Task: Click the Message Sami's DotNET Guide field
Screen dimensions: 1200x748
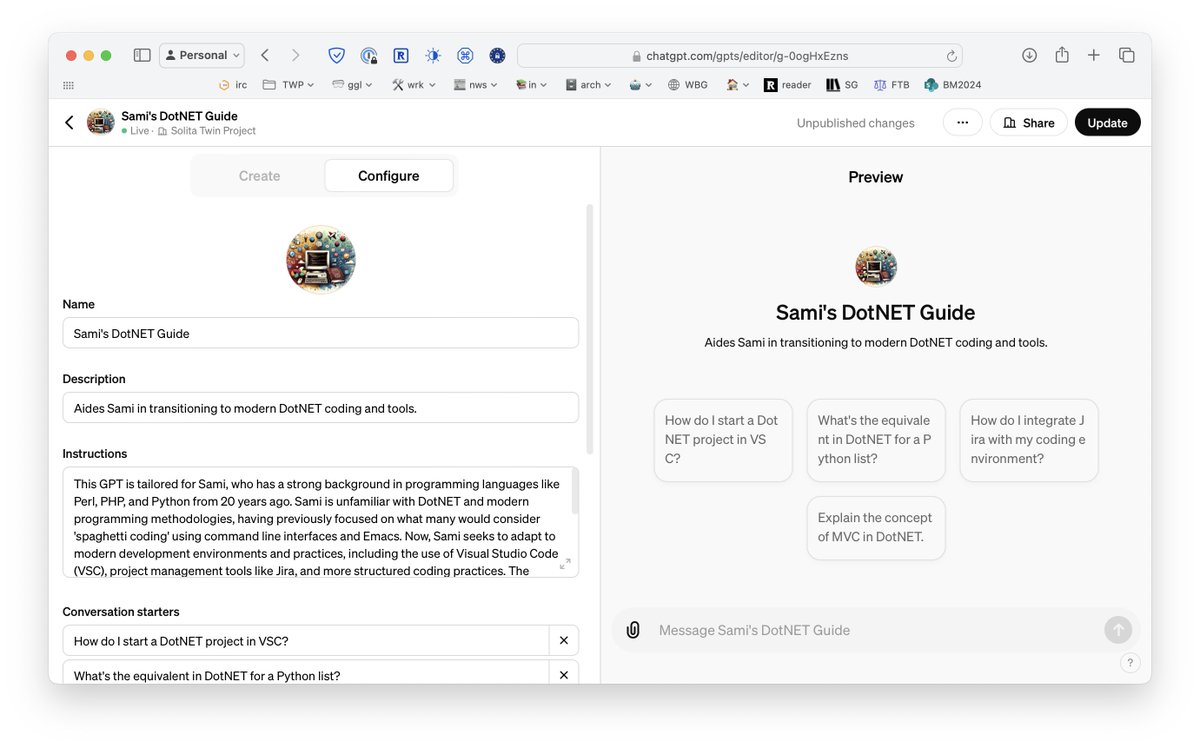Action: pos(875,630)
